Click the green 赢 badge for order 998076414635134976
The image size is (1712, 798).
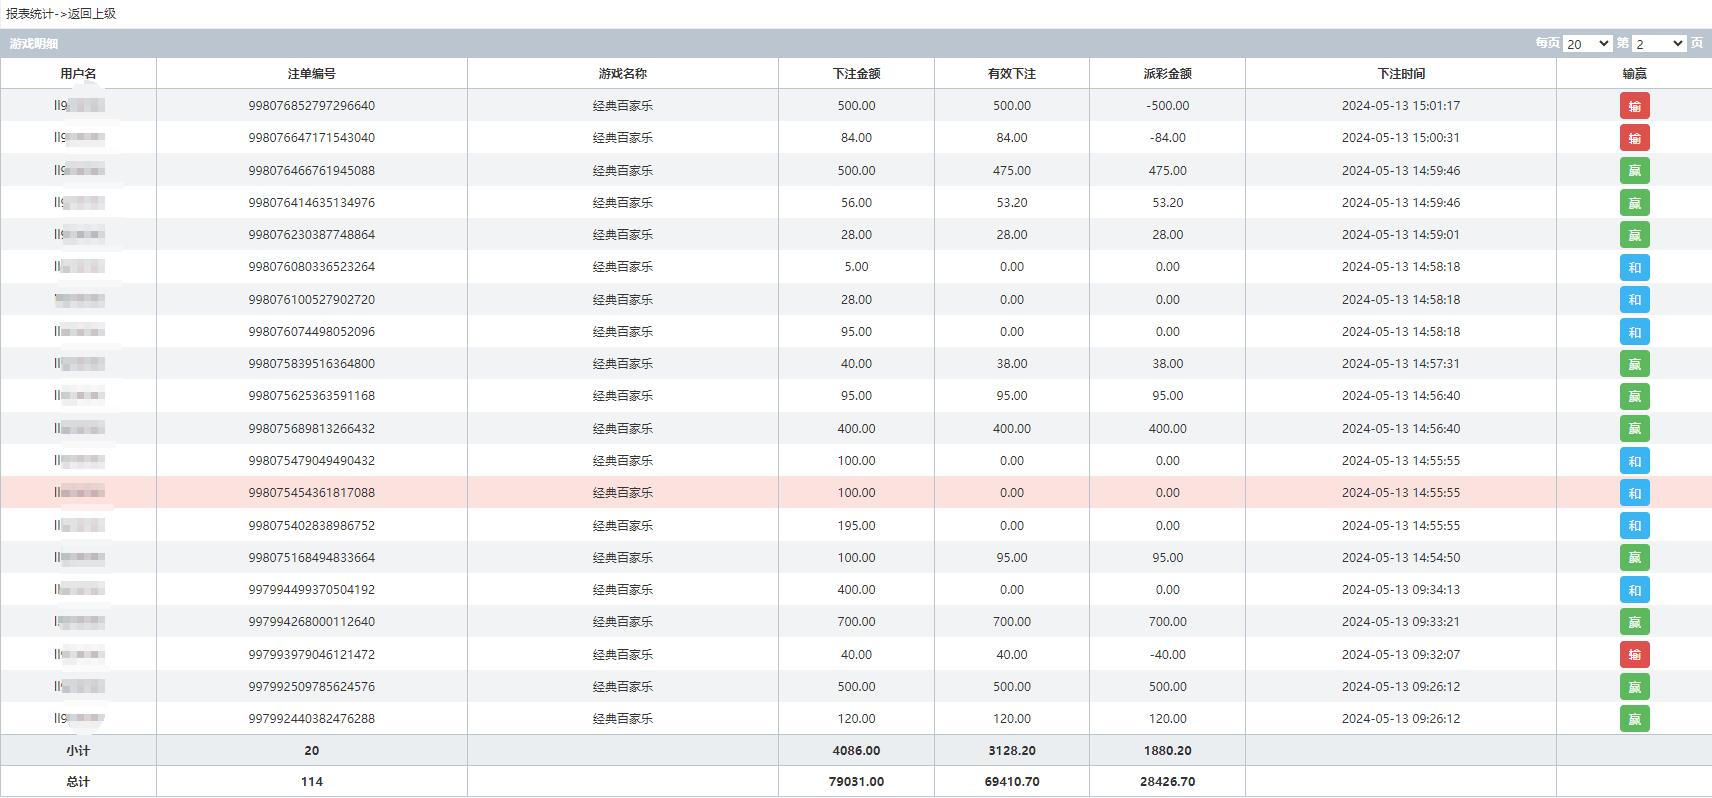click(x=1635, y=203)
